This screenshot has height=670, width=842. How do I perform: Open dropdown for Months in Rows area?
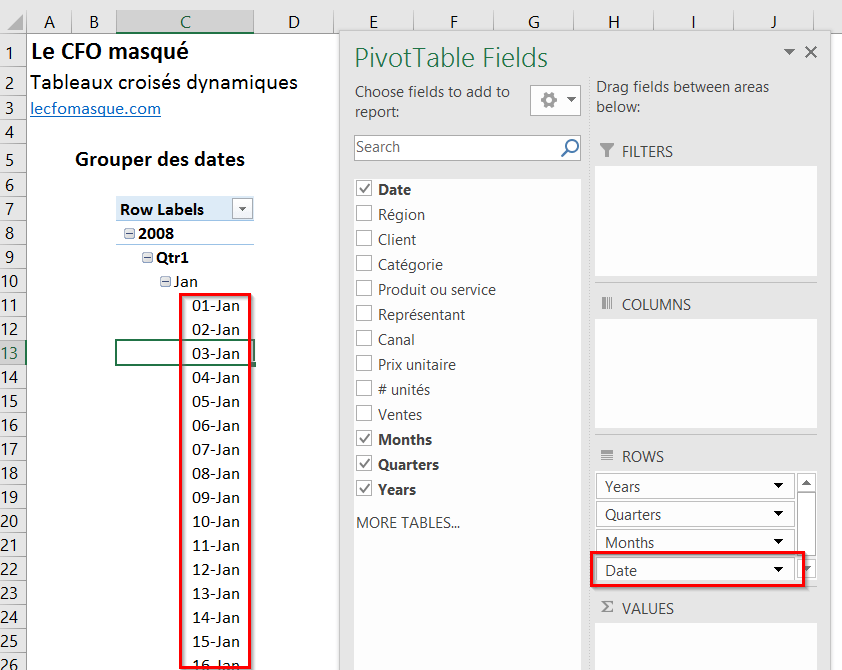[x=778, y=543]
